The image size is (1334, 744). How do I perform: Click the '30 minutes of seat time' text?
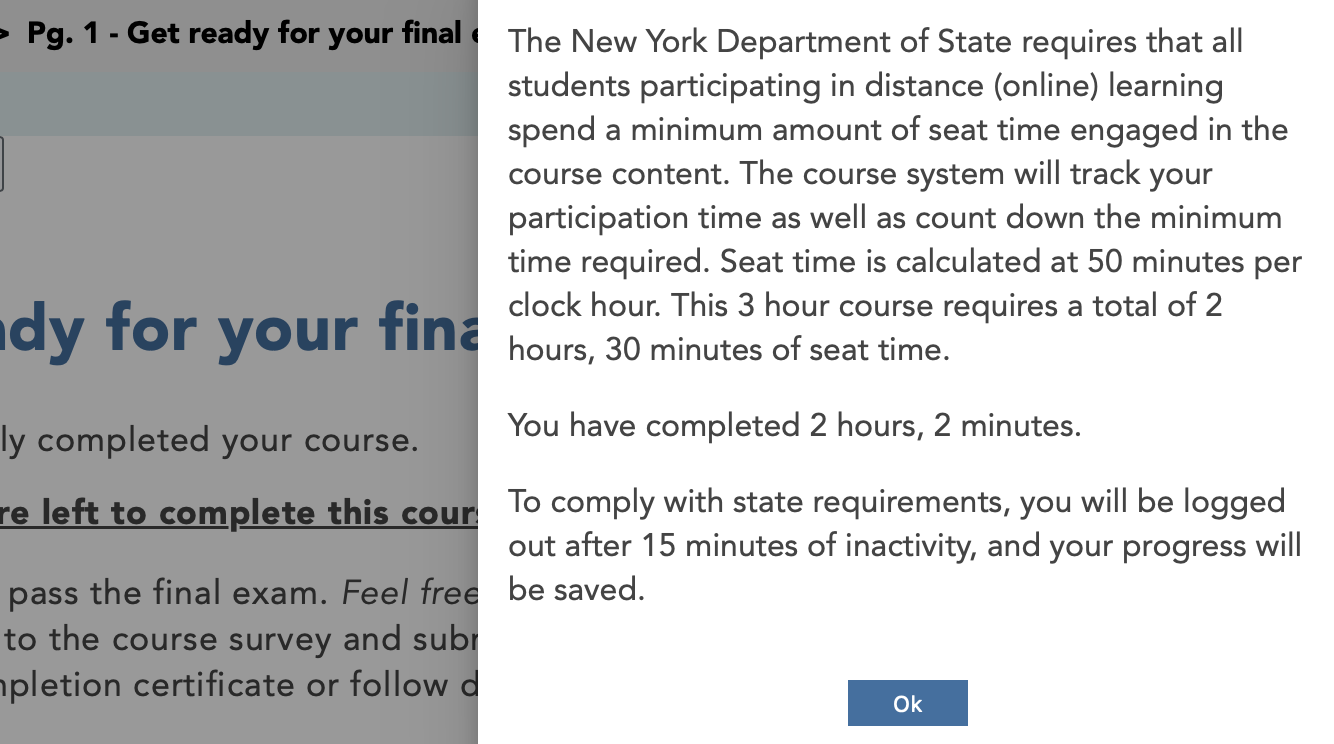[x=776, y=350]
